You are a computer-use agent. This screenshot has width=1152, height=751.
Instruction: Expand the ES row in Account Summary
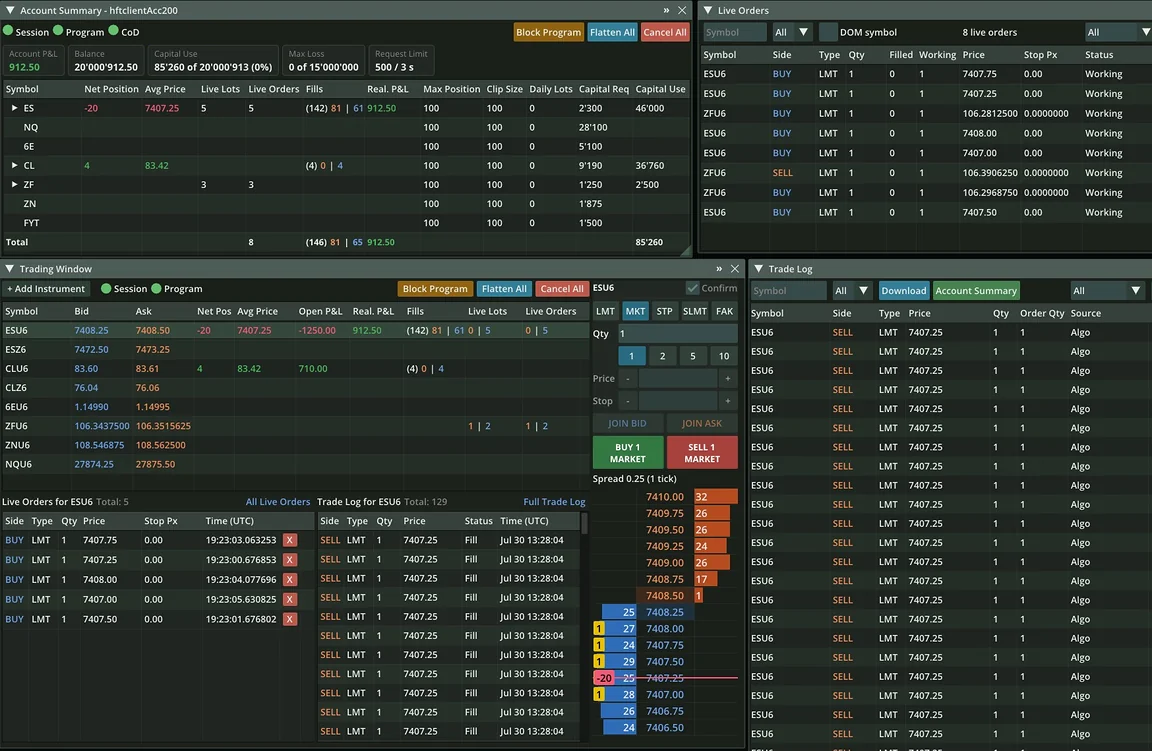click(14, 107)
